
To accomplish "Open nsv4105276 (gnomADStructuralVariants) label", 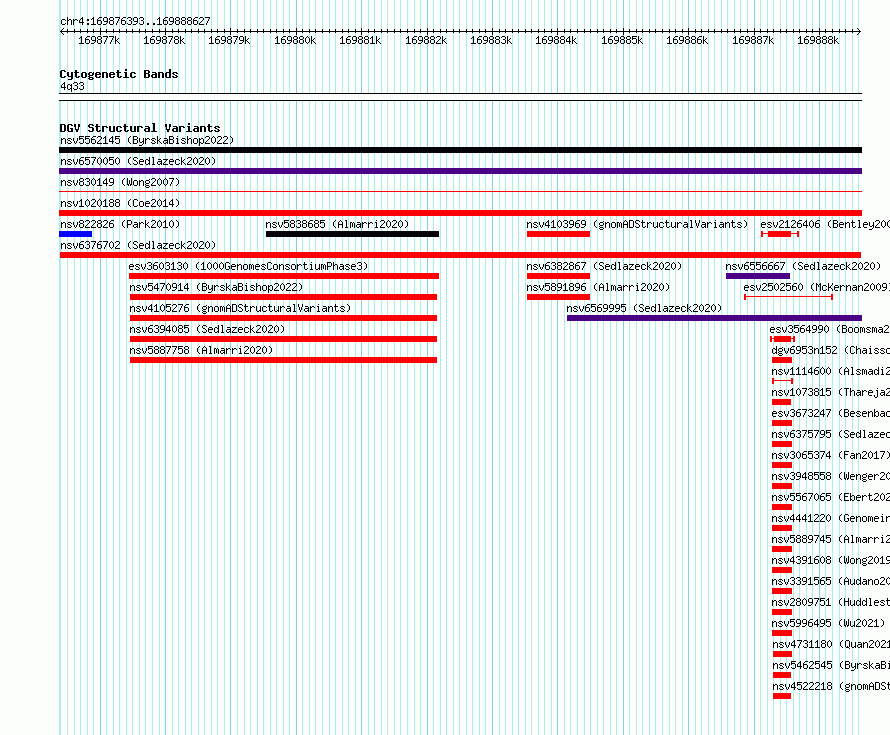I will click(240, 308).
